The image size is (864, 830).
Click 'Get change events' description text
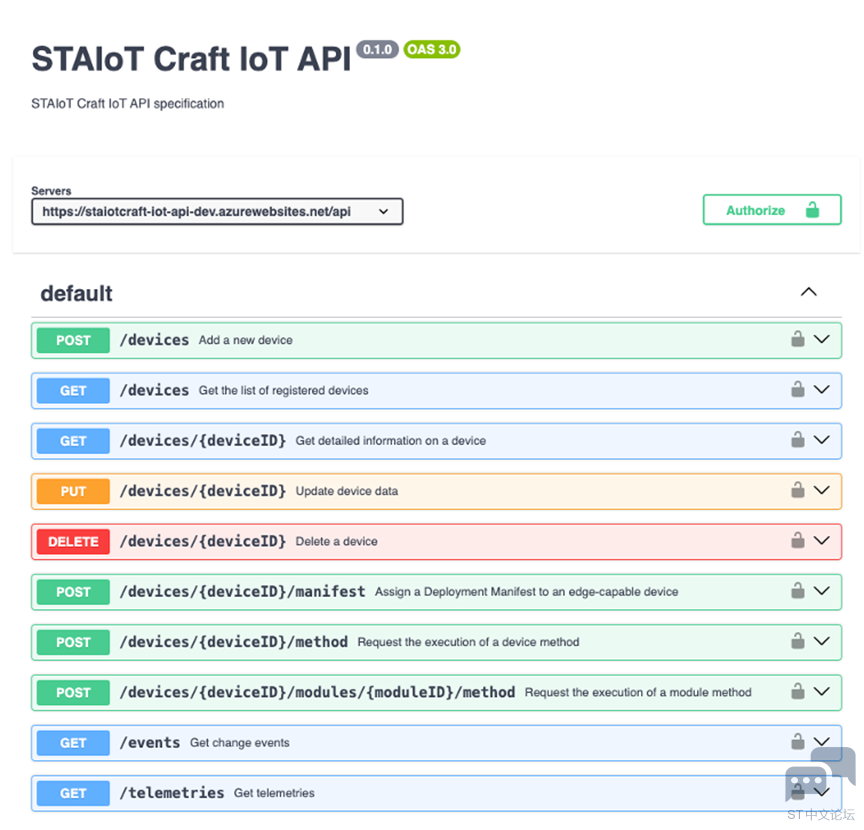240,743
